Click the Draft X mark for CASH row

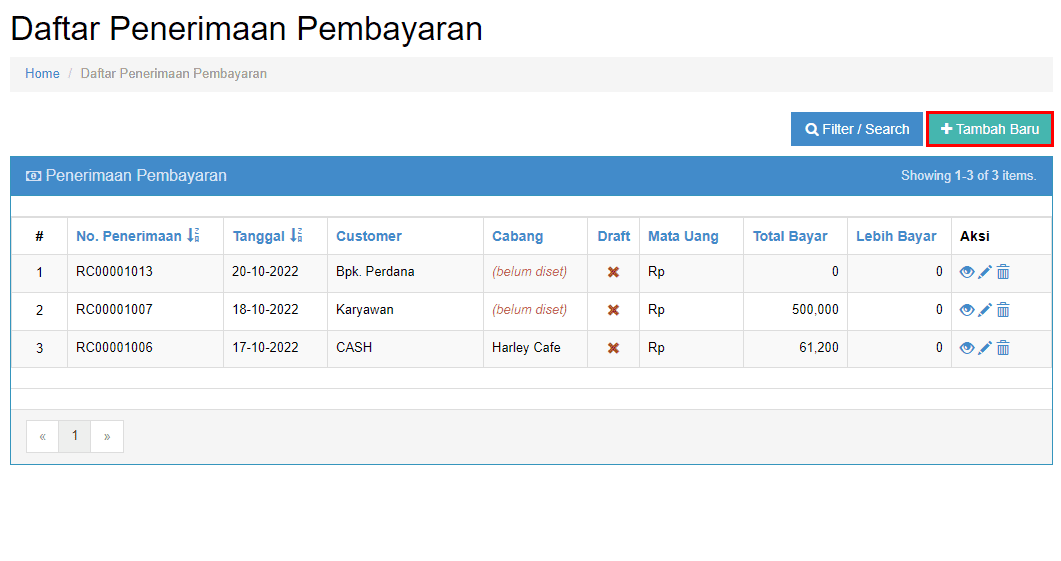click(613, 348)
